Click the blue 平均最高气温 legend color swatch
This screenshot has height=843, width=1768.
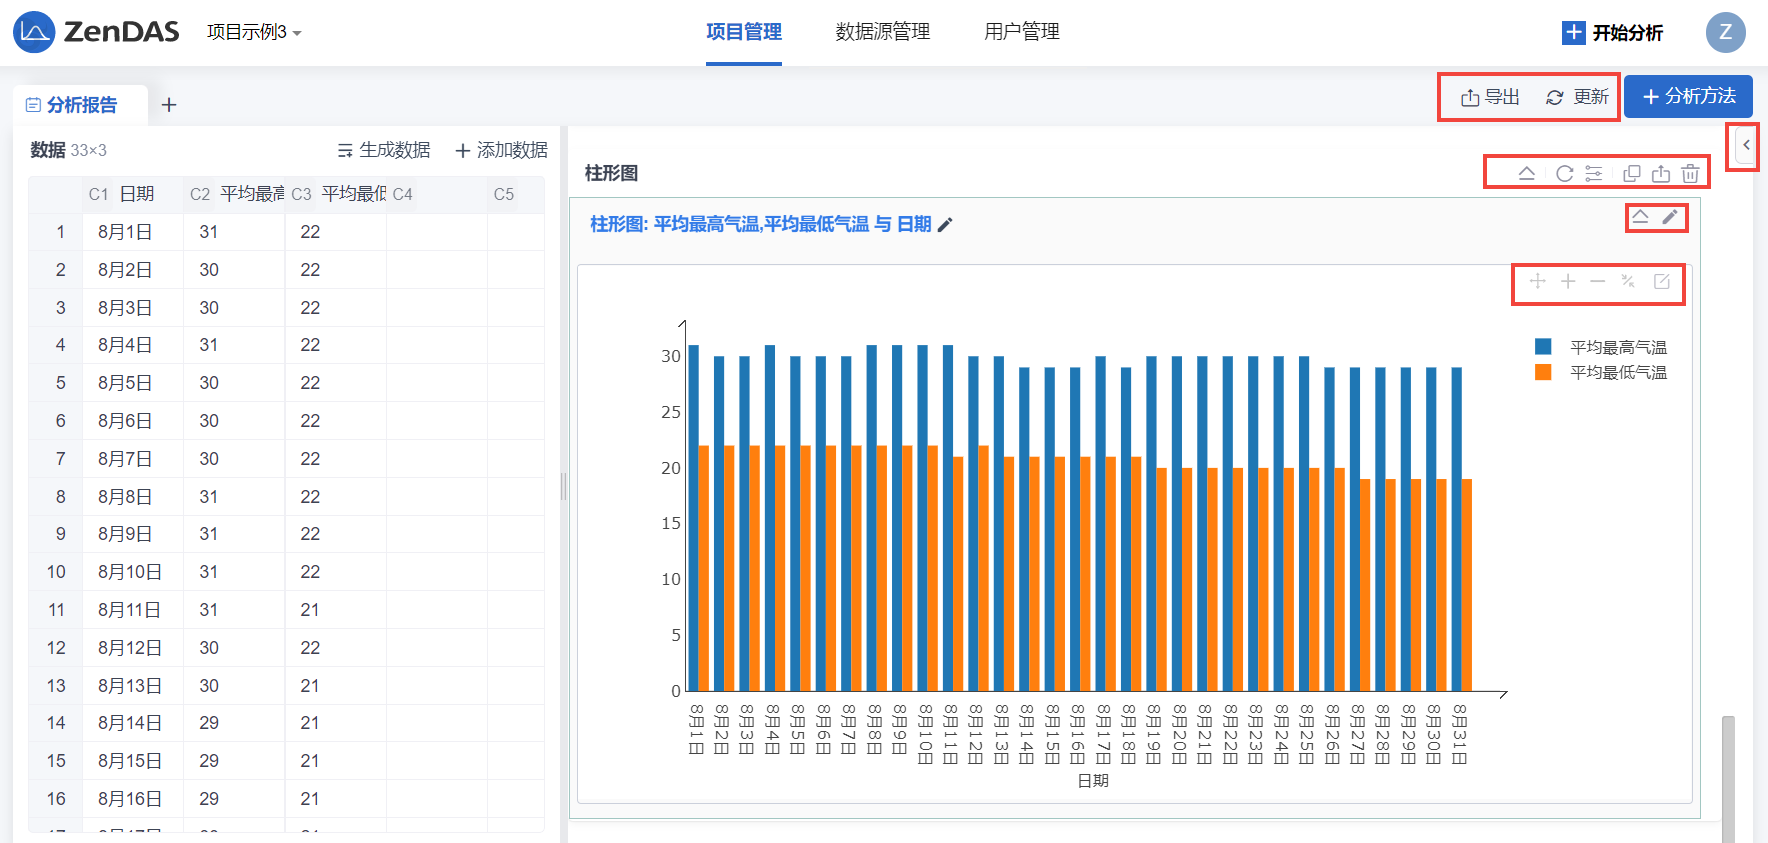tap(1543, 347)
